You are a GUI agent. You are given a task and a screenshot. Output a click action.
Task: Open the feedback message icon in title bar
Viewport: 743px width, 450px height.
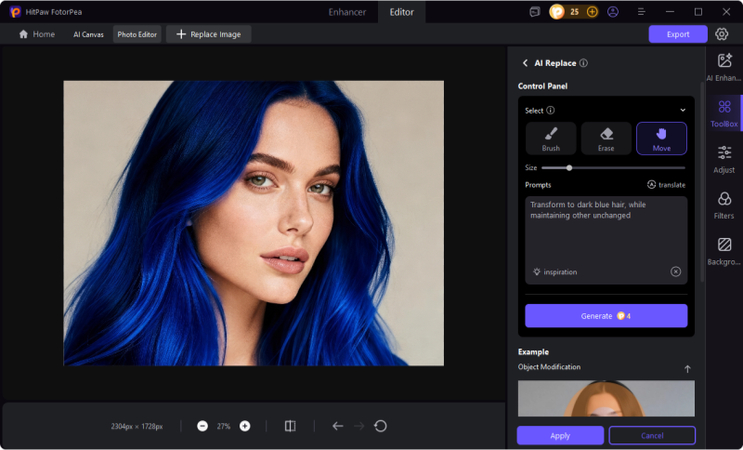click(535, 12)
